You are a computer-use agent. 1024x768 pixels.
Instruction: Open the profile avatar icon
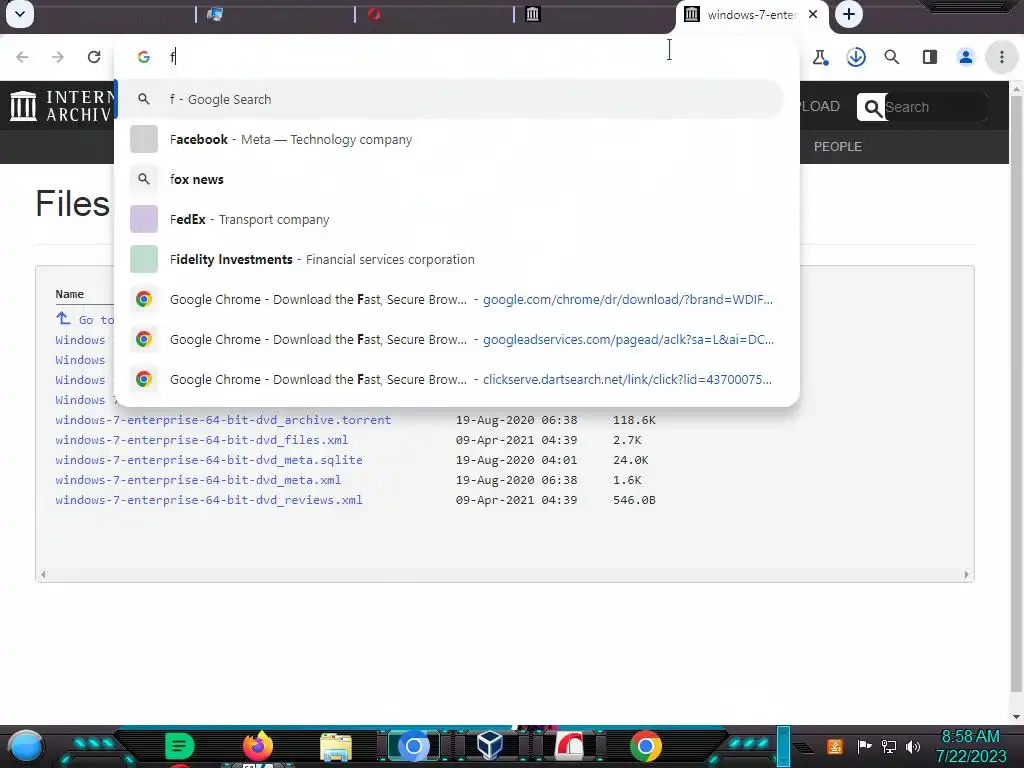pos(966,57)
